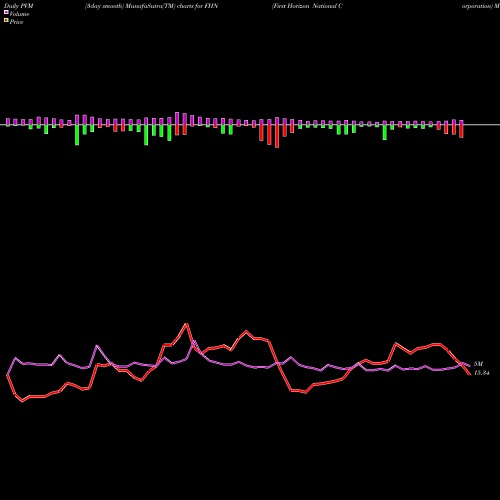This screenshot has width=500, height=500.
Task: Click the tallest red downward volume bar
Action: click(277, 136)
